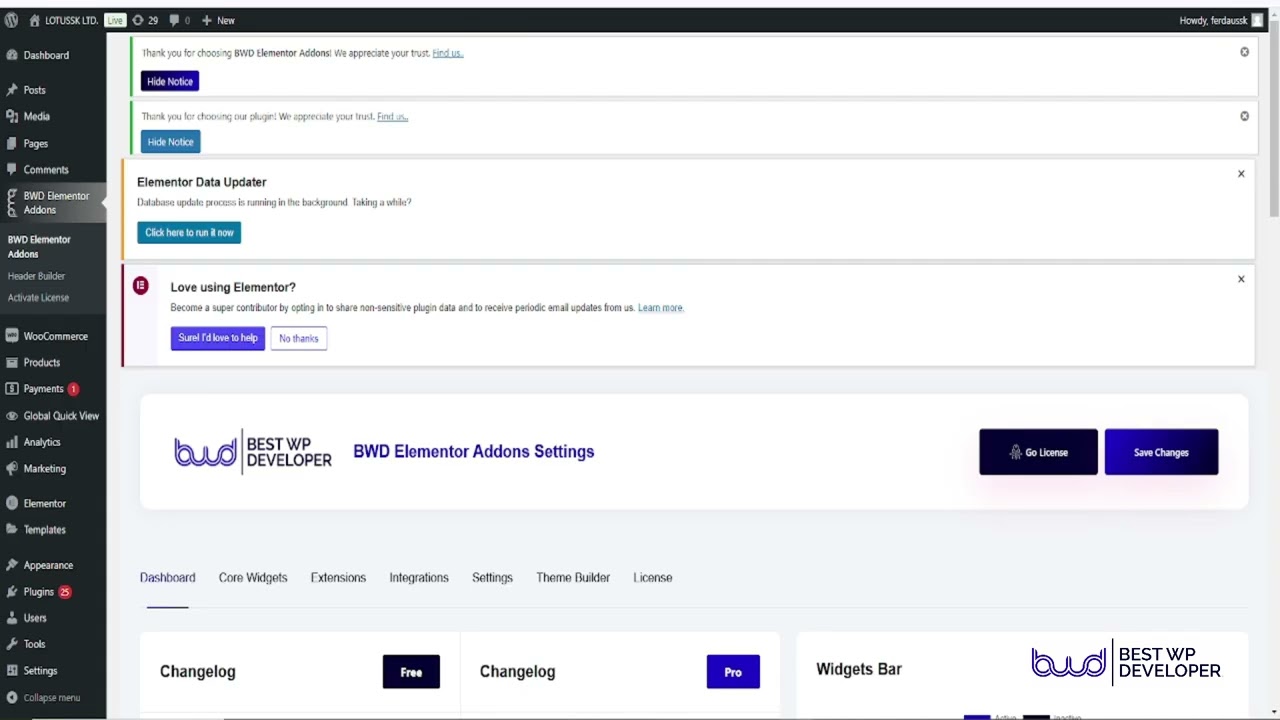Open the user avatar in admin bar
This screenshot has width=1280, height=720.
(1256, 20)
